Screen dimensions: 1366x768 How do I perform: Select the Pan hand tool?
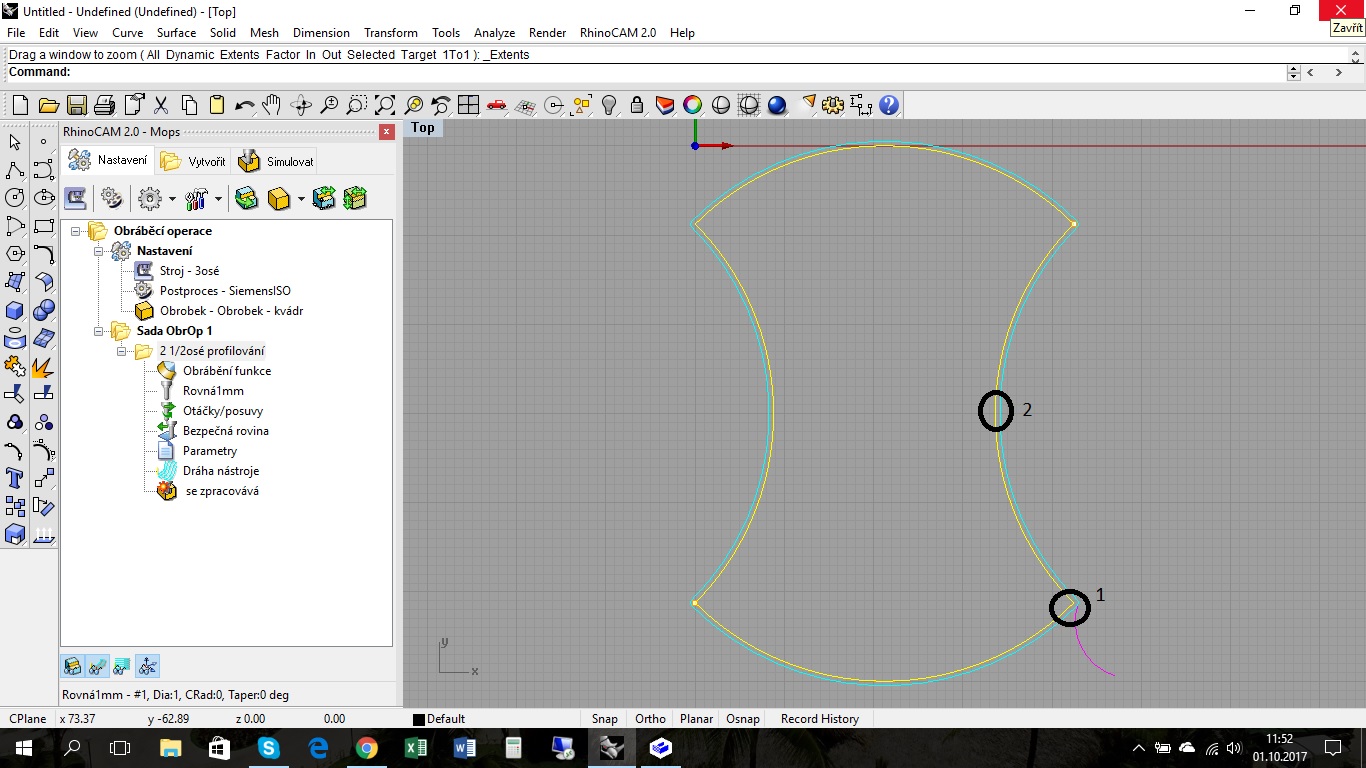tap(272, 105)
